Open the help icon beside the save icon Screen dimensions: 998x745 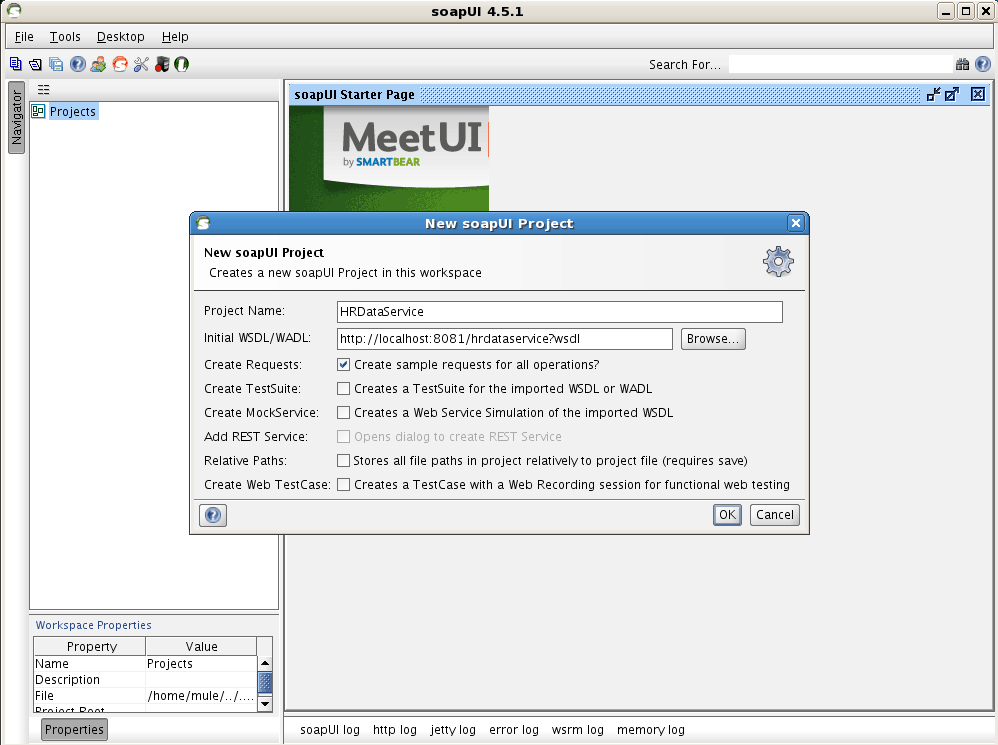click(78, 64)
